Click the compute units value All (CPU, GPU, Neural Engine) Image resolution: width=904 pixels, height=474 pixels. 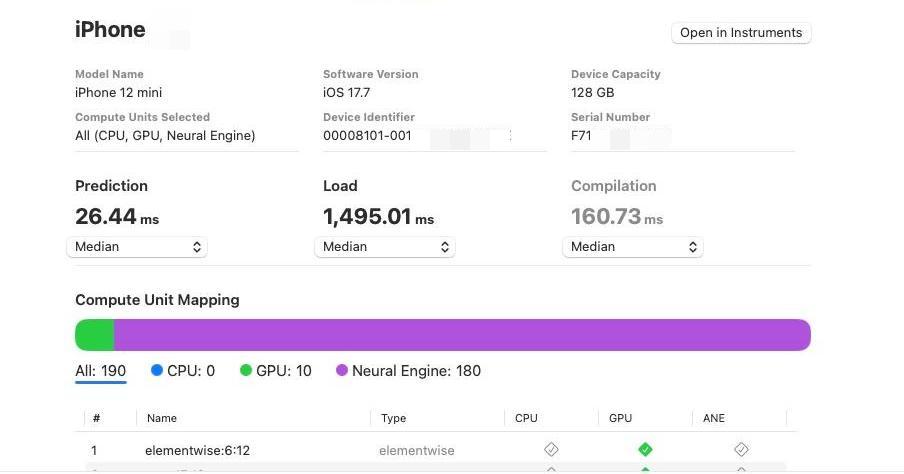click(x=165, y=136)
